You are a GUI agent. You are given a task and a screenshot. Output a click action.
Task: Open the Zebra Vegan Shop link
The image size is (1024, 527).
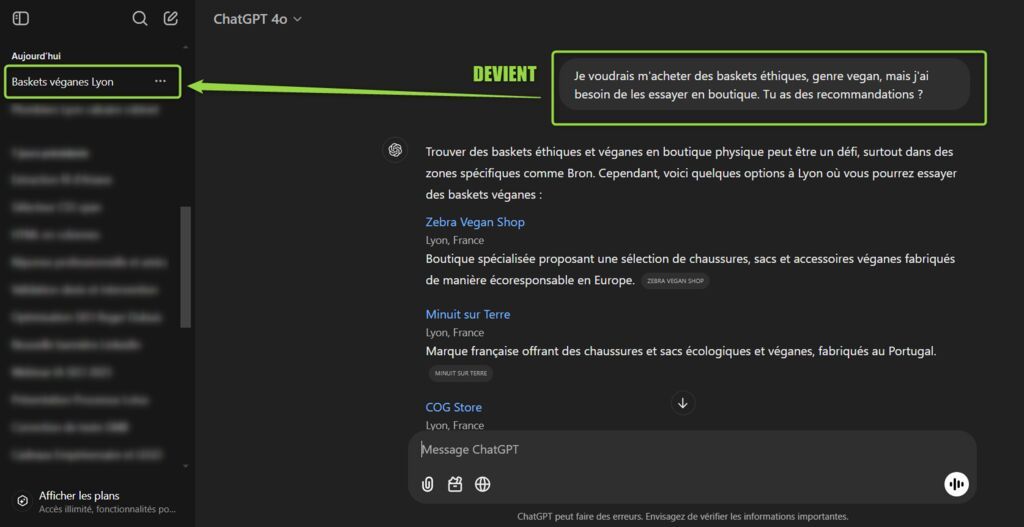coord(475,222)
